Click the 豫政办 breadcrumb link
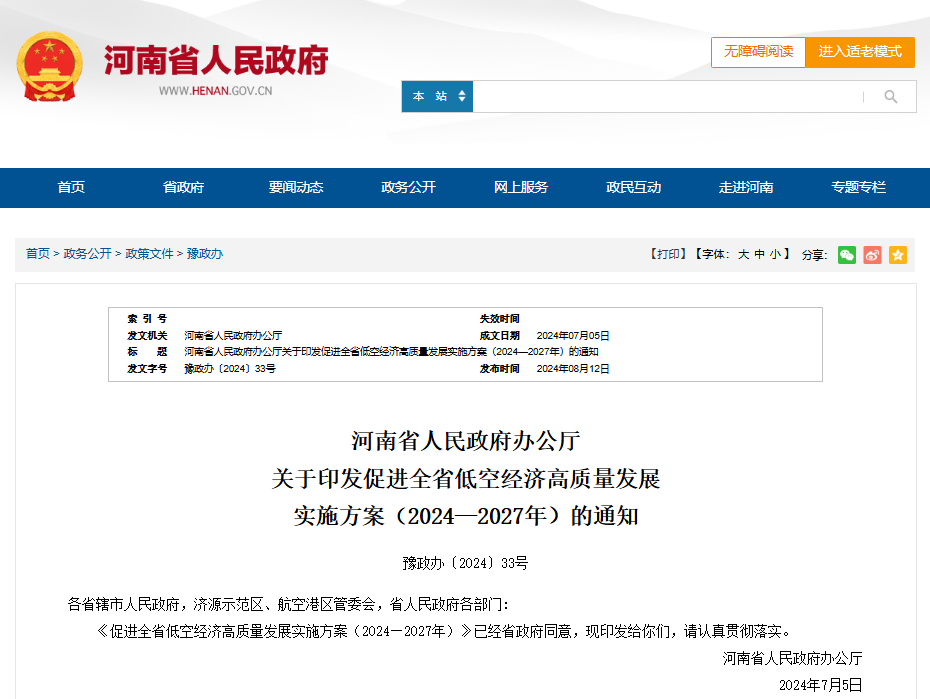The image size is (930, 699). click(205, 254)
